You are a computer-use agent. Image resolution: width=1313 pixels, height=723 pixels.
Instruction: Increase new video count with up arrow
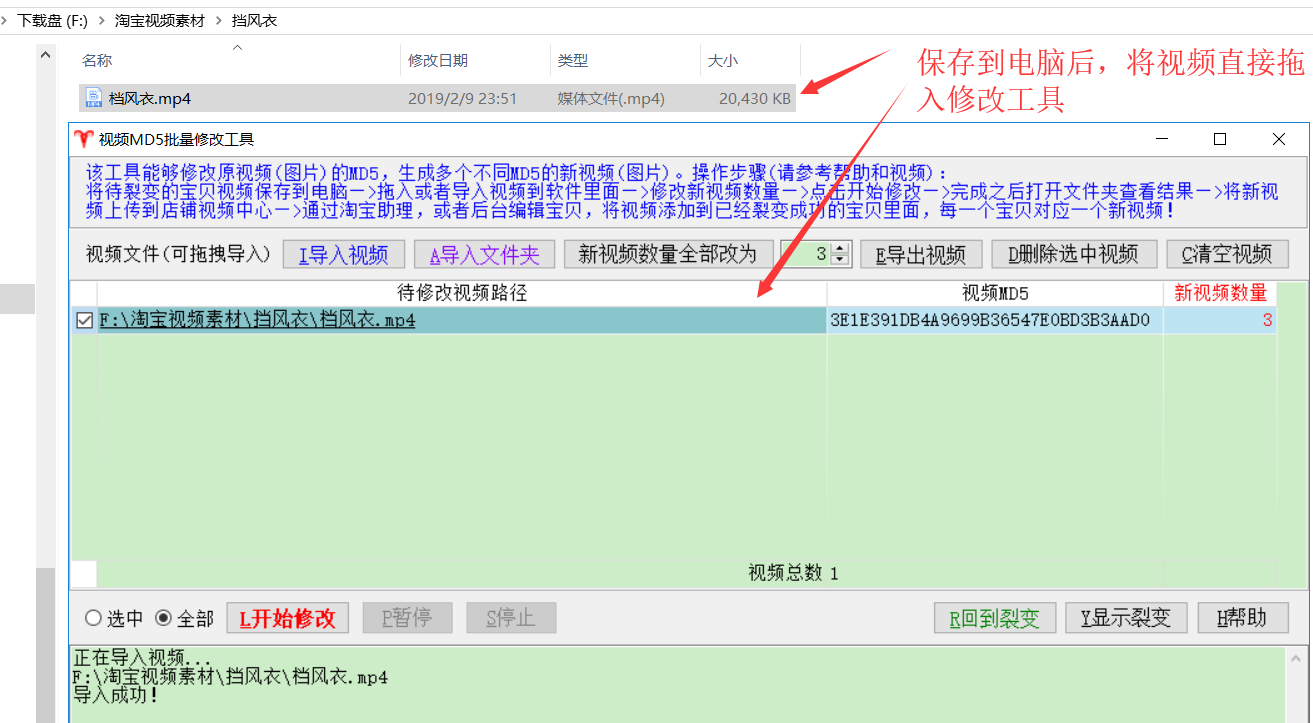(840, 249)
